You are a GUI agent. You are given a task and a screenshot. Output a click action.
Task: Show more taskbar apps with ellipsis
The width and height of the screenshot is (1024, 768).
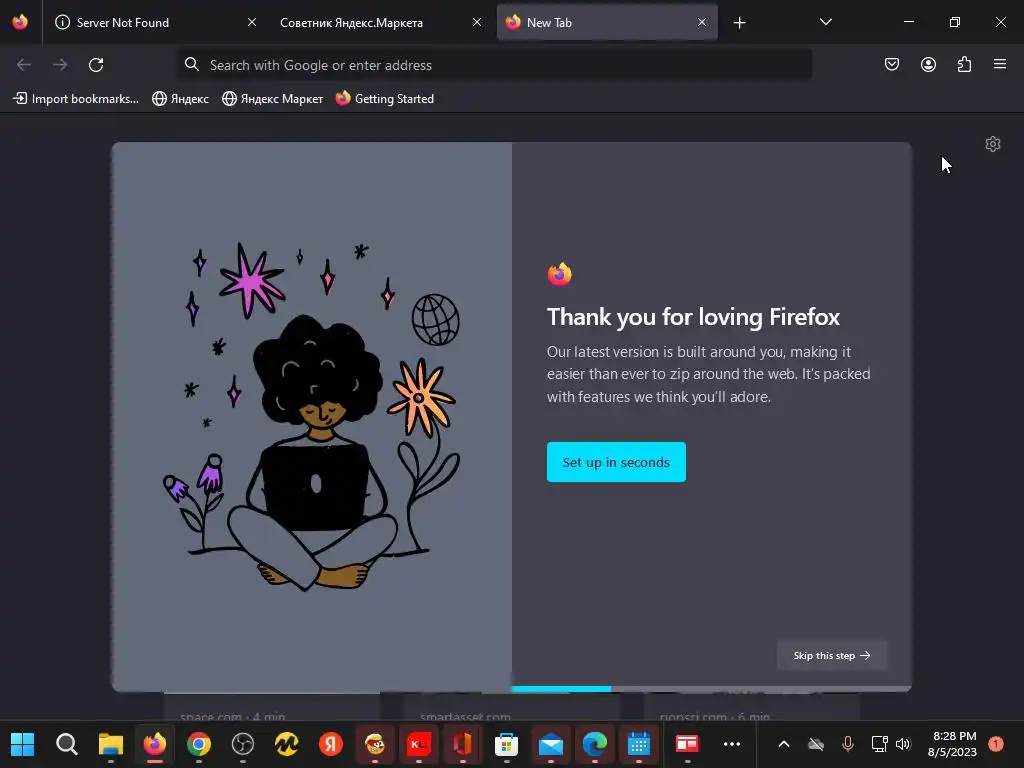(732, 744)
